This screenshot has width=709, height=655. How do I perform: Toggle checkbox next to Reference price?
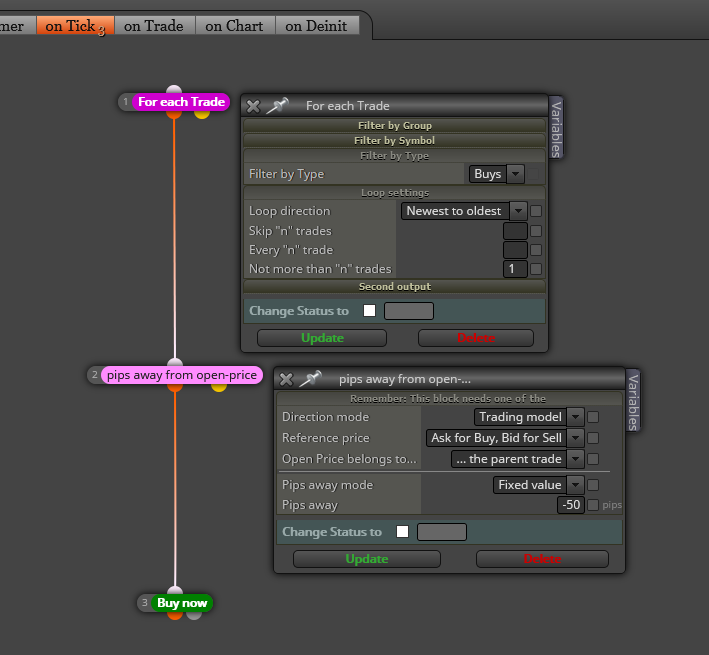(593, 438)
